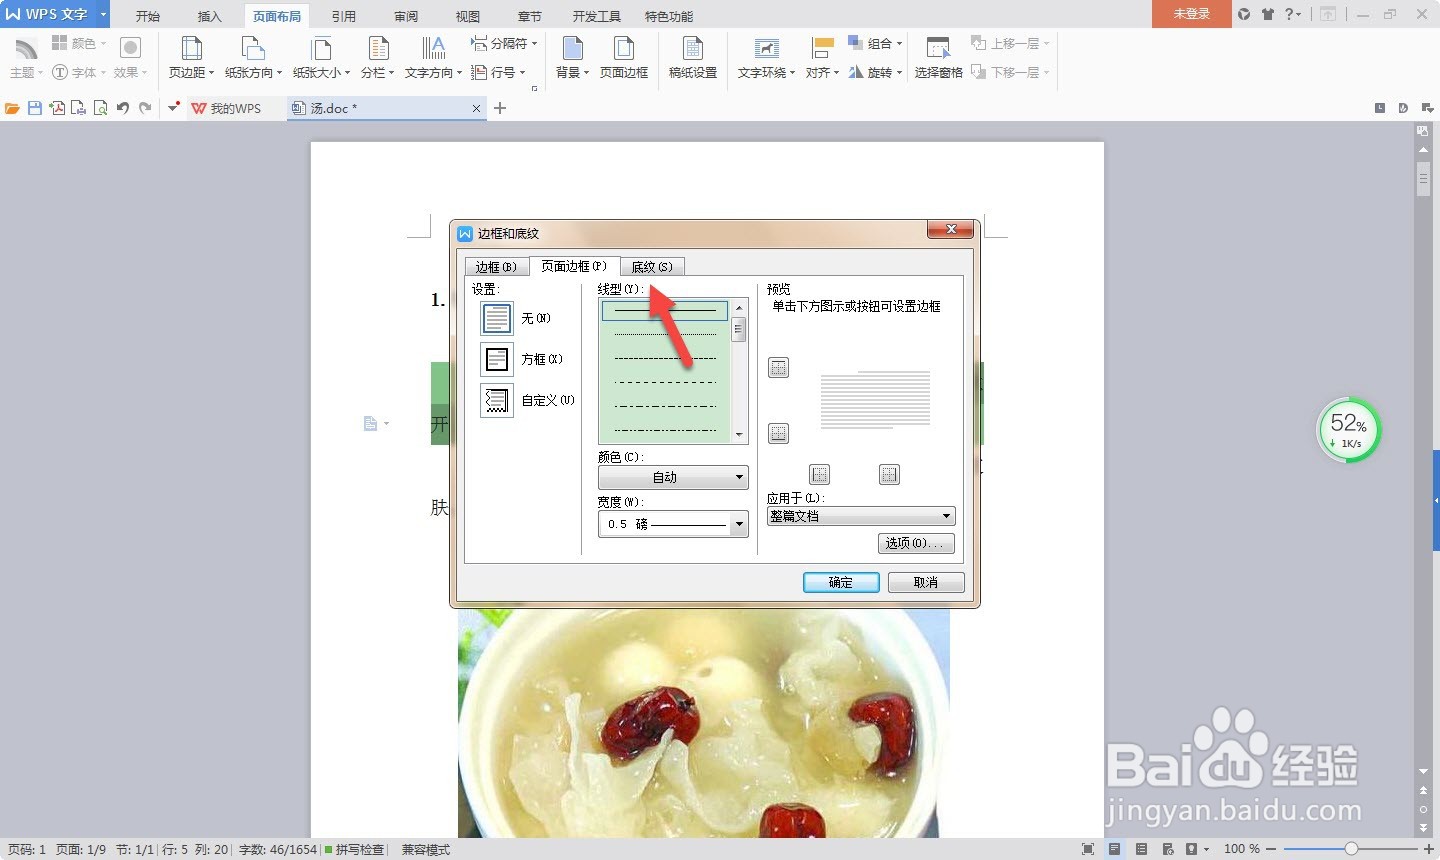Click the page background (背景) icon

572,48
